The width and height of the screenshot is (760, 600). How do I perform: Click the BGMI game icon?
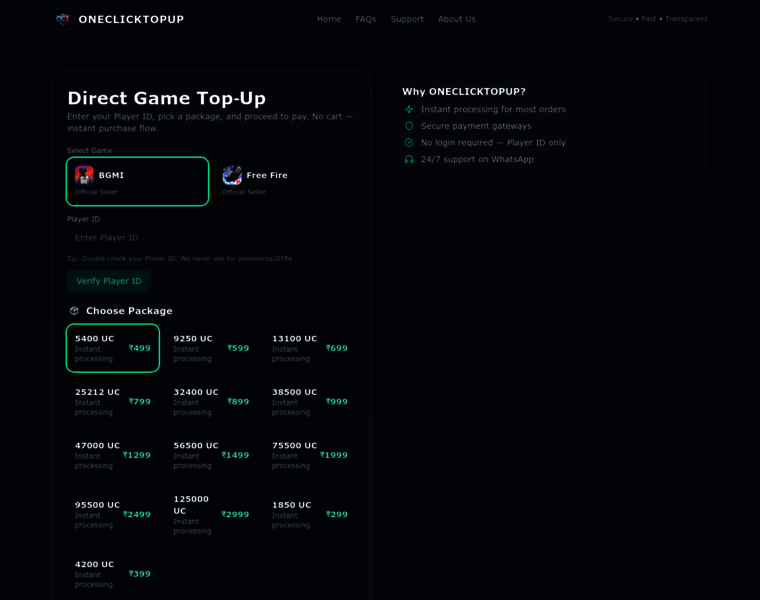(x=84, y=175)
